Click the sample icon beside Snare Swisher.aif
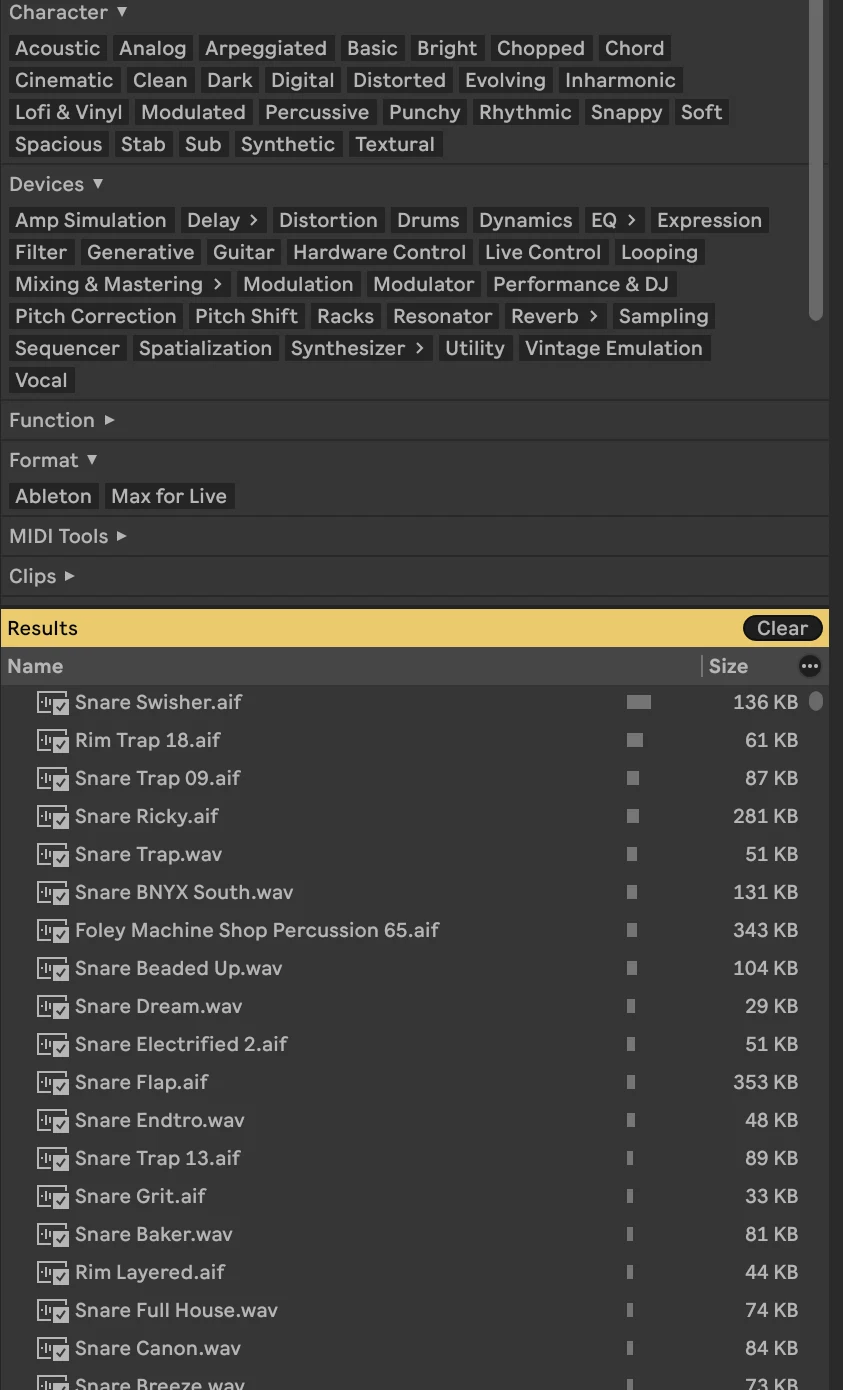The image size is (843, 1390). 52,702
